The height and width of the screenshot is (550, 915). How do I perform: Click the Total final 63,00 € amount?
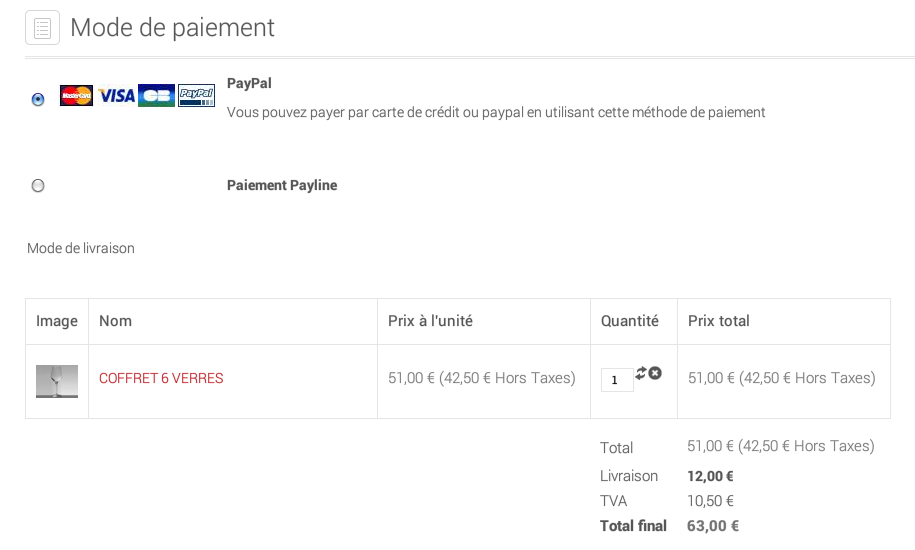coord(713,526)
